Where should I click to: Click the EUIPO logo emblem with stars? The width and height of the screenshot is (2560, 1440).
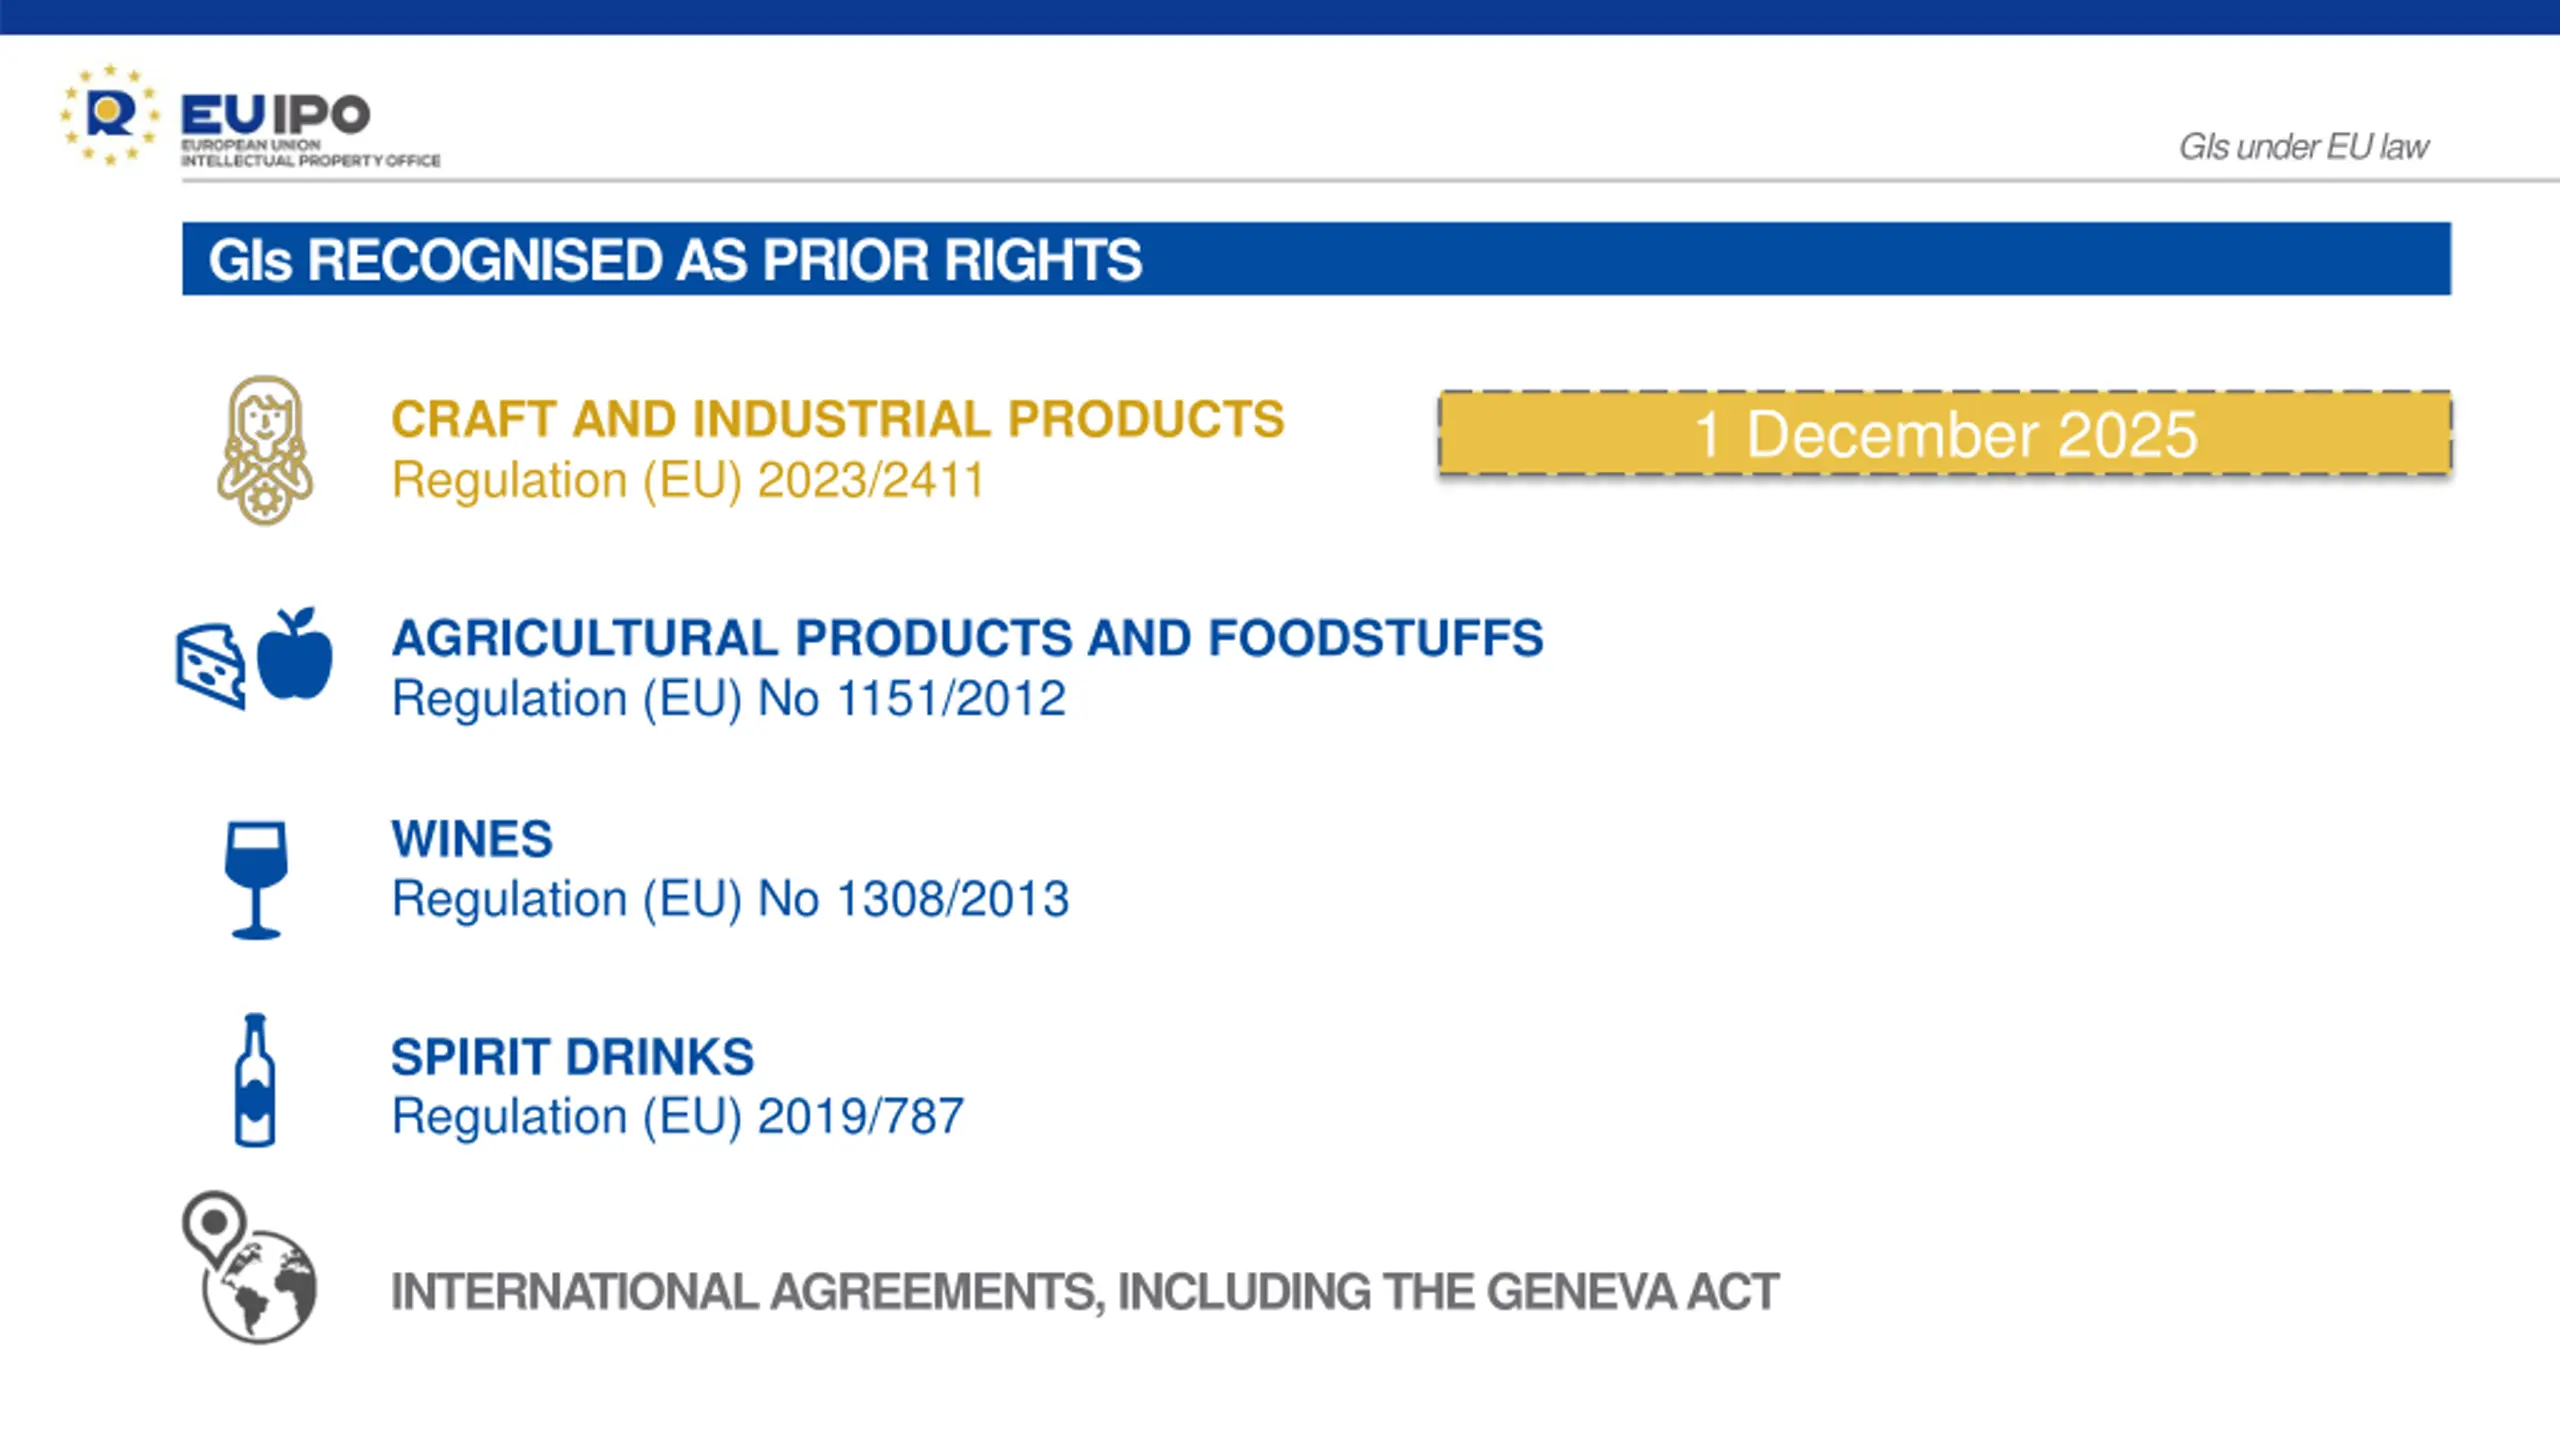(110, 114)
